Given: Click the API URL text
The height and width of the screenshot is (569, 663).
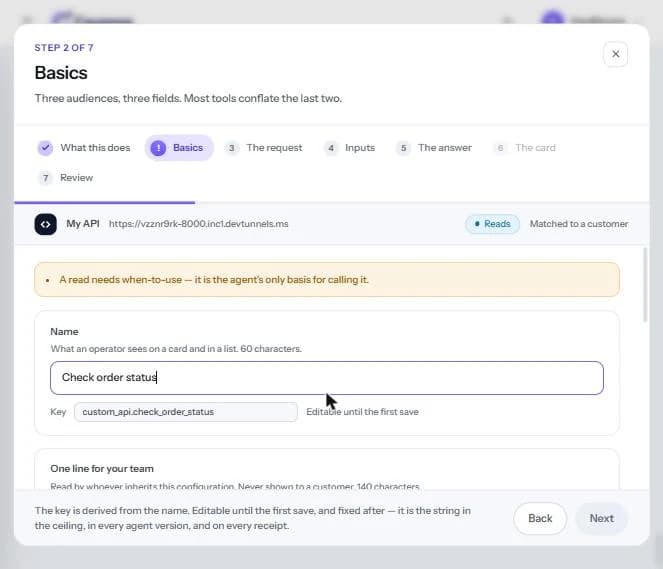Looking at the screenshot, I should 199,224.
